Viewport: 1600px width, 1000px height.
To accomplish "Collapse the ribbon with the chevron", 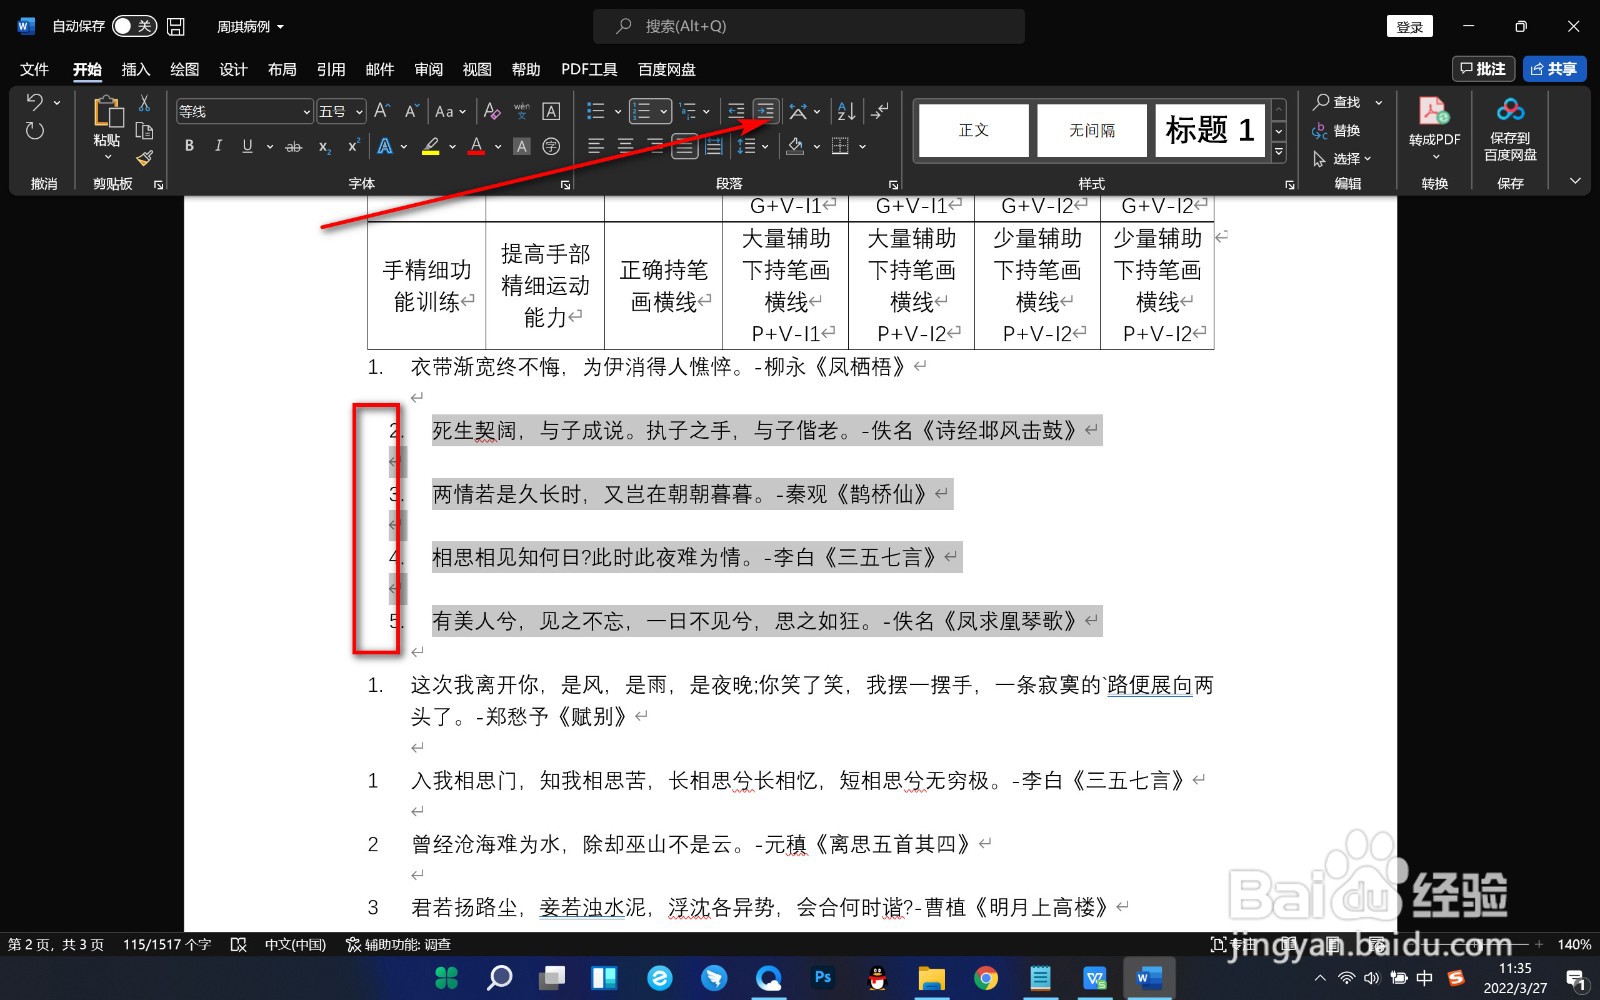I will pos(1575,181).
